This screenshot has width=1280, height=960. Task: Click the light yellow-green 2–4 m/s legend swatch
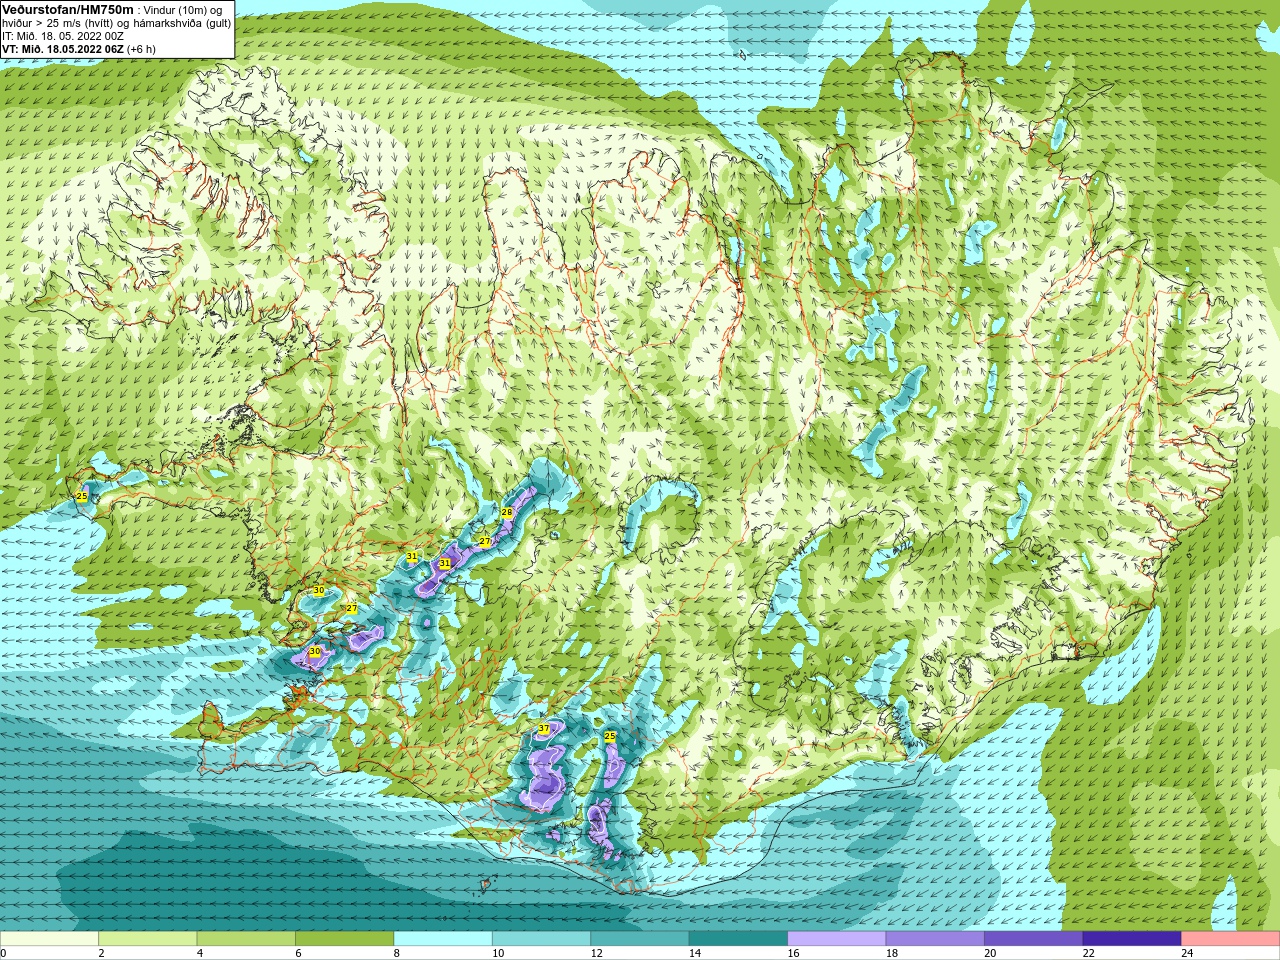147,939
